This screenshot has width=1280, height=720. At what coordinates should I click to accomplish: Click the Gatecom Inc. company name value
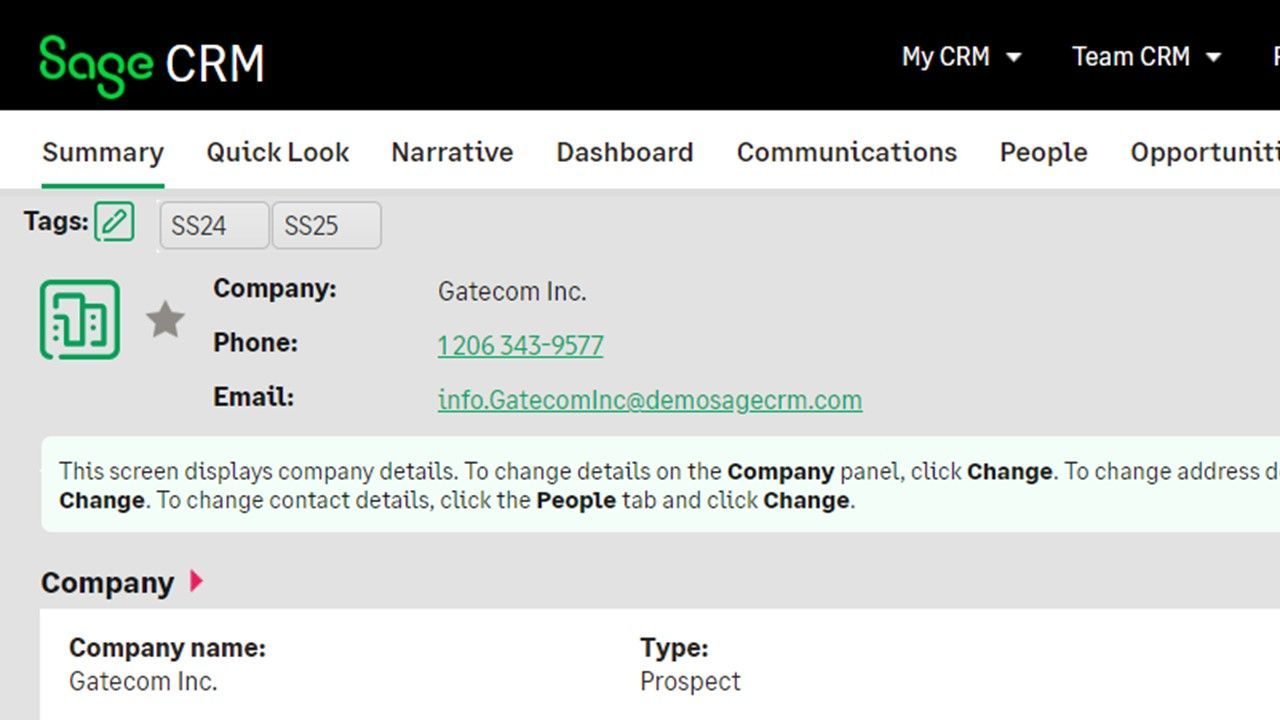point(143,682)
